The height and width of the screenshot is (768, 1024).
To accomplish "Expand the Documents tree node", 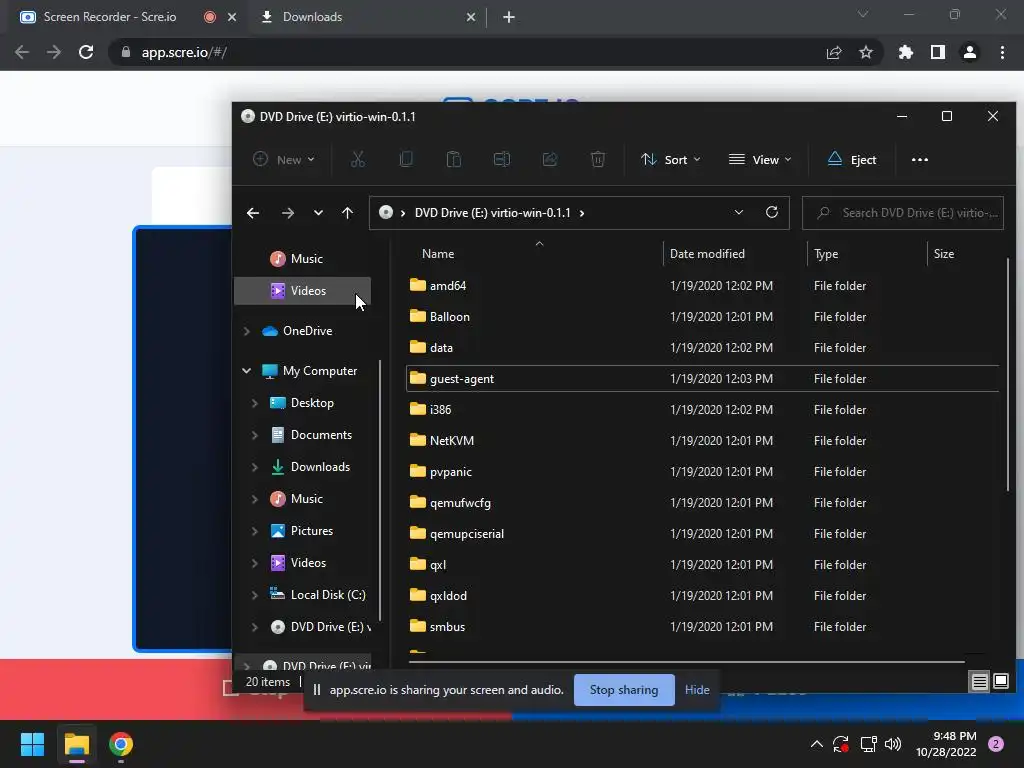I will point(255,435).
